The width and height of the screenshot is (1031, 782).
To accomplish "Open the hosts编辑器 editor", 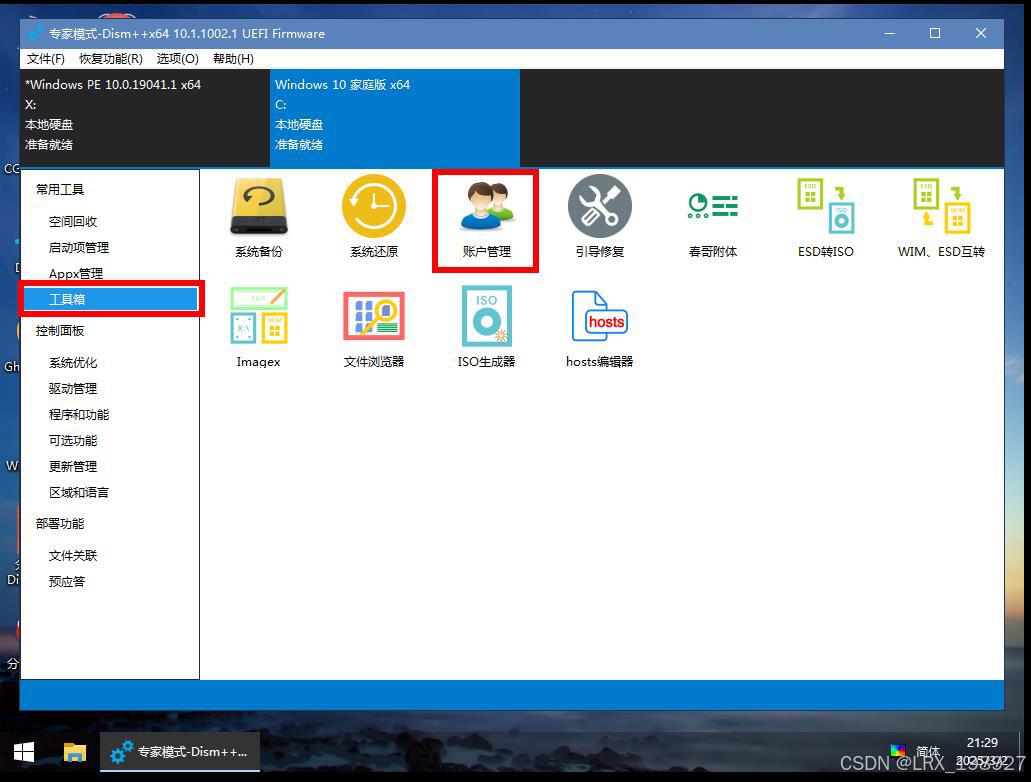I will pyautogui.click(x=599, y=328).
